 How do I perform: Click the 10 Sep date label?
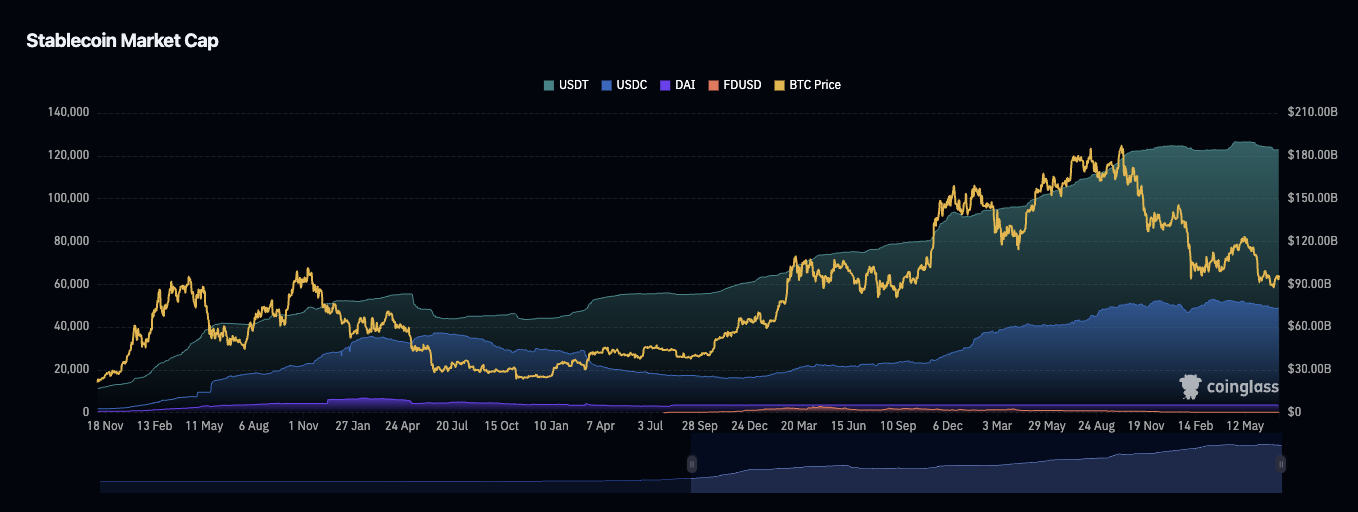pyautogui.click(x=898, y=426)
